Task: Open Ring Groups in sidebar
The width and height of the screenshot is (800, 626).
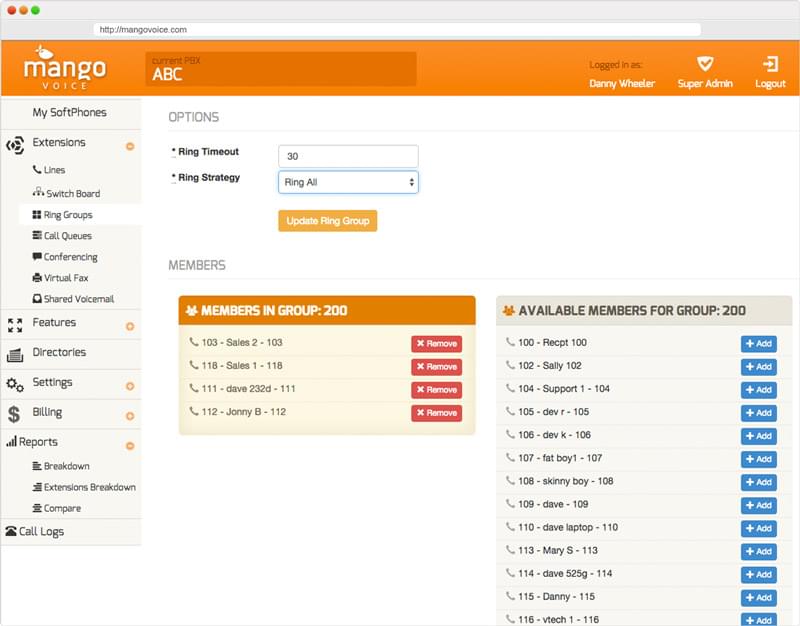Action: (x=67, y=215)
